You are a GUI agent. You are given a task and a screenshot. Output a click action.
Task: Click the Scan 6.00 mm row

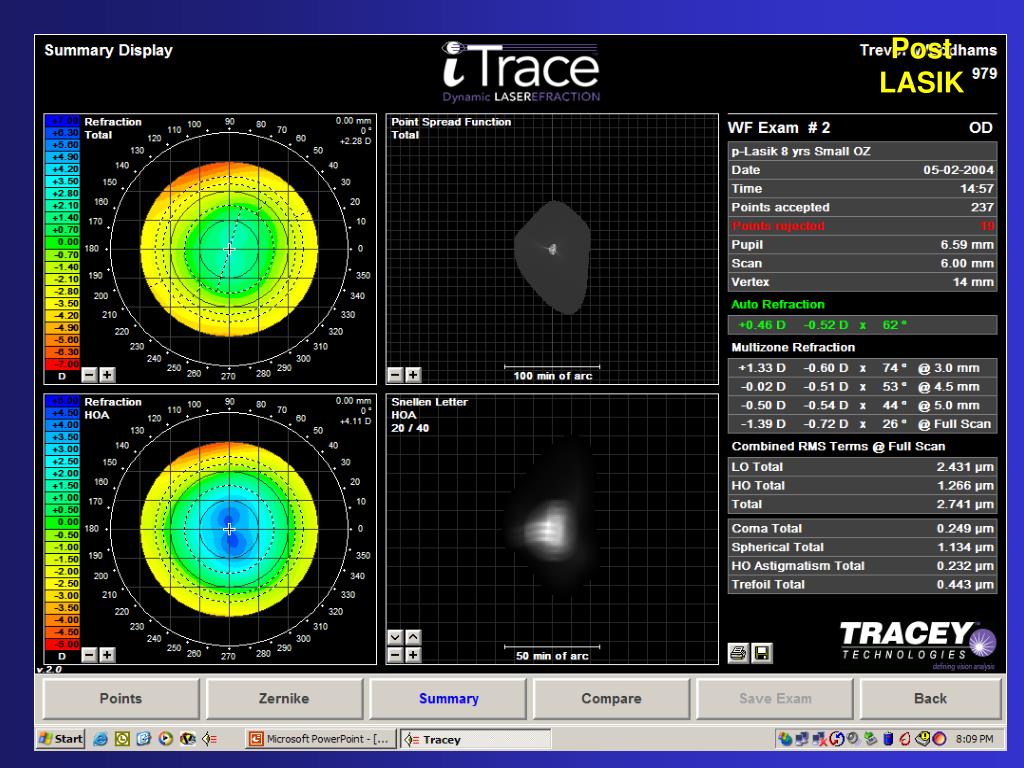pyautogui.click(x=863, y=263)
